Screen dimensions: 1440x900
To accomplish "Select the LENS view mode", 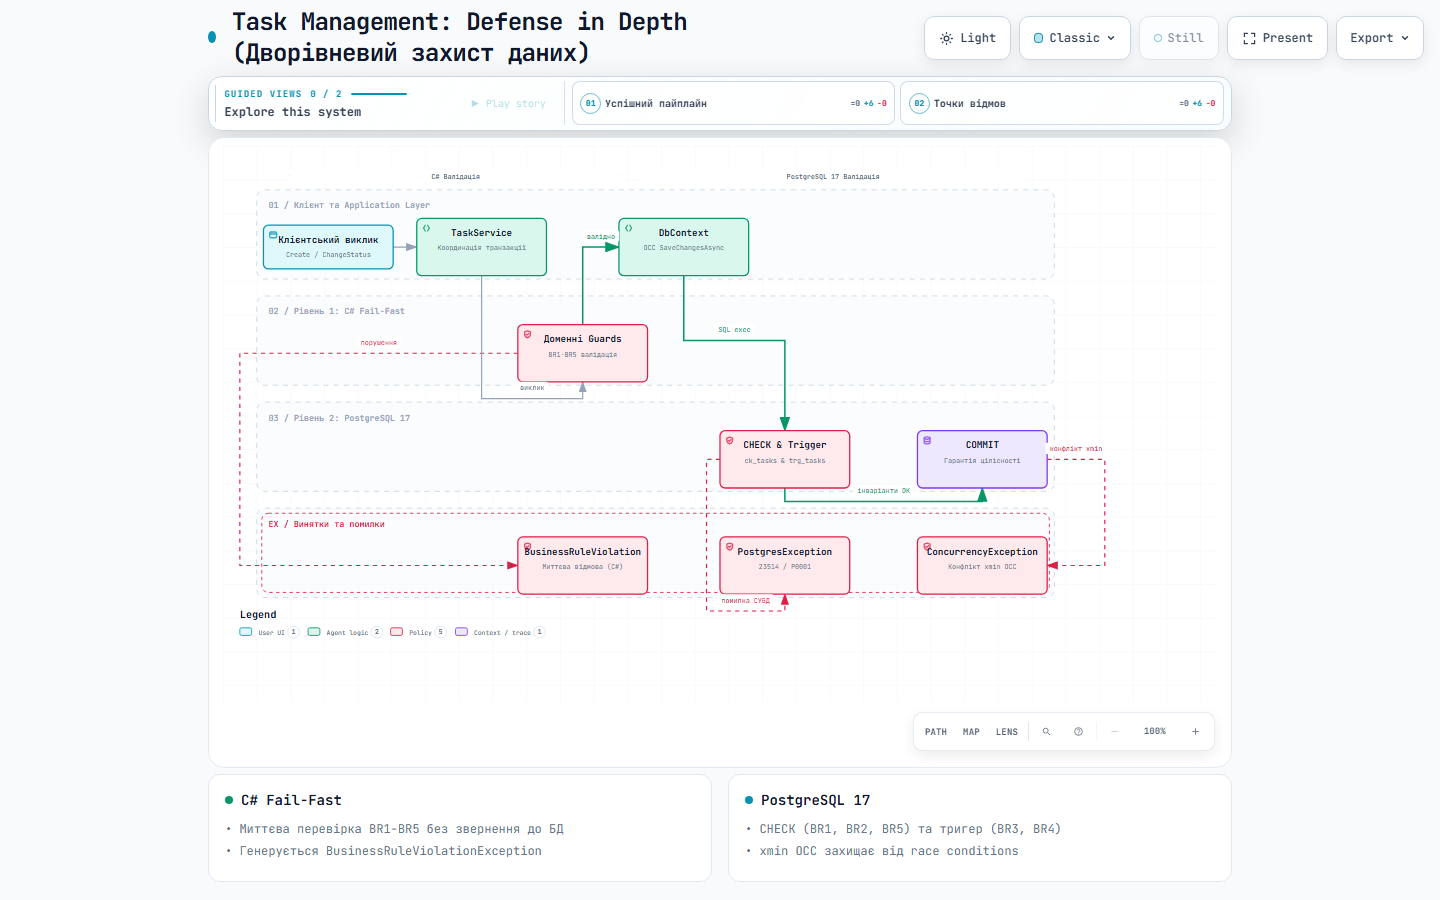I will tap(1007, 732).
